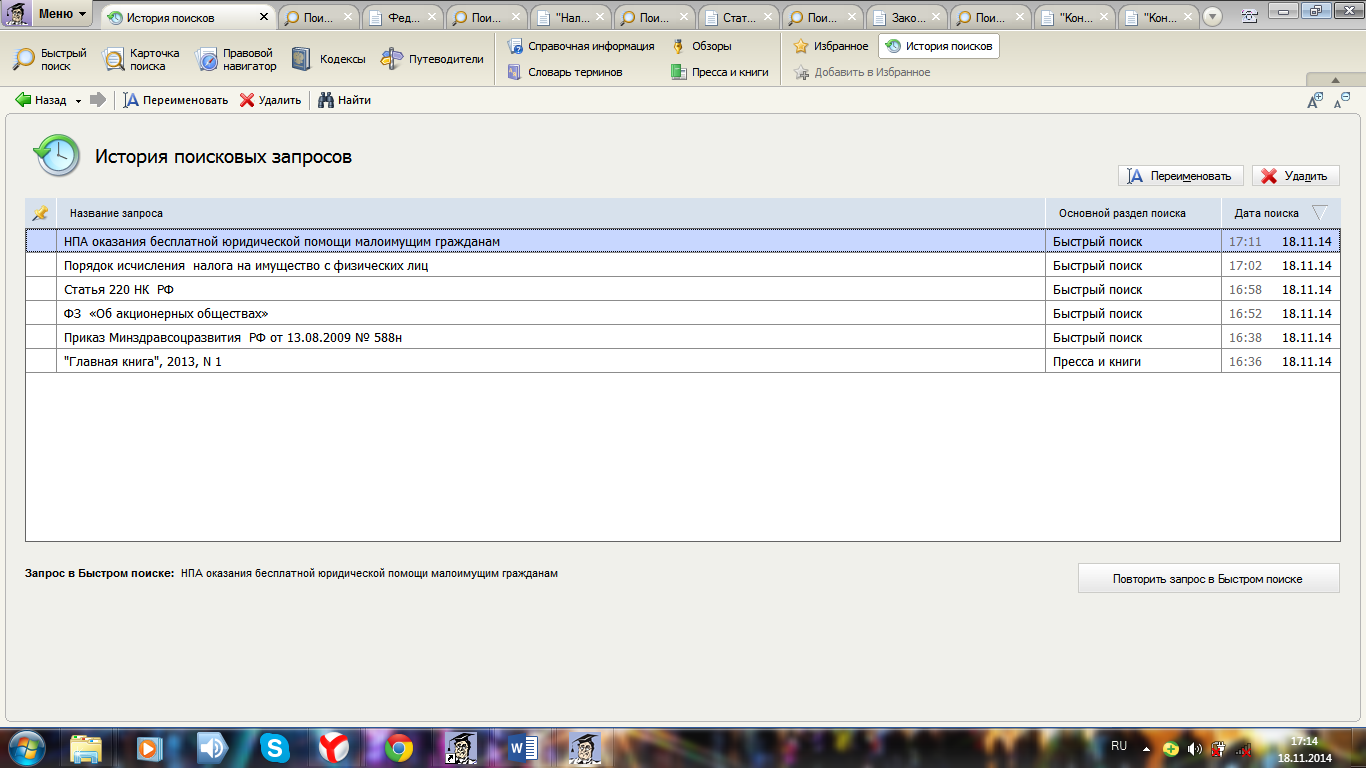Select row Порядок исчисления налога на имущество
Image resolution: width=1366 pixels, height=768 pixels.
click(x=682, y=265)
